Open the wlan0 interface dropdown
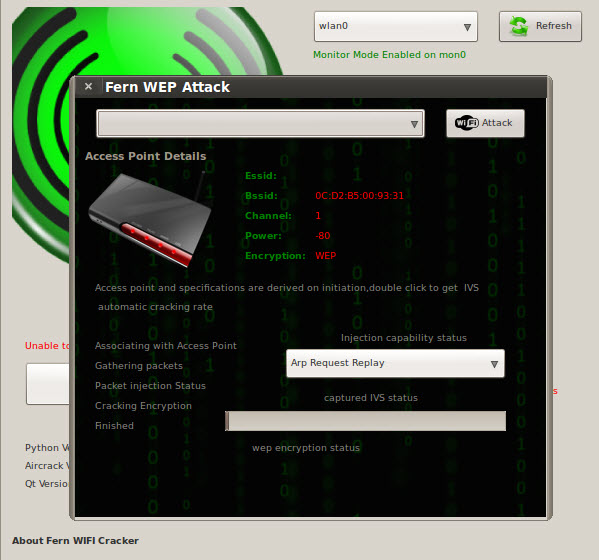 (396, 26)
